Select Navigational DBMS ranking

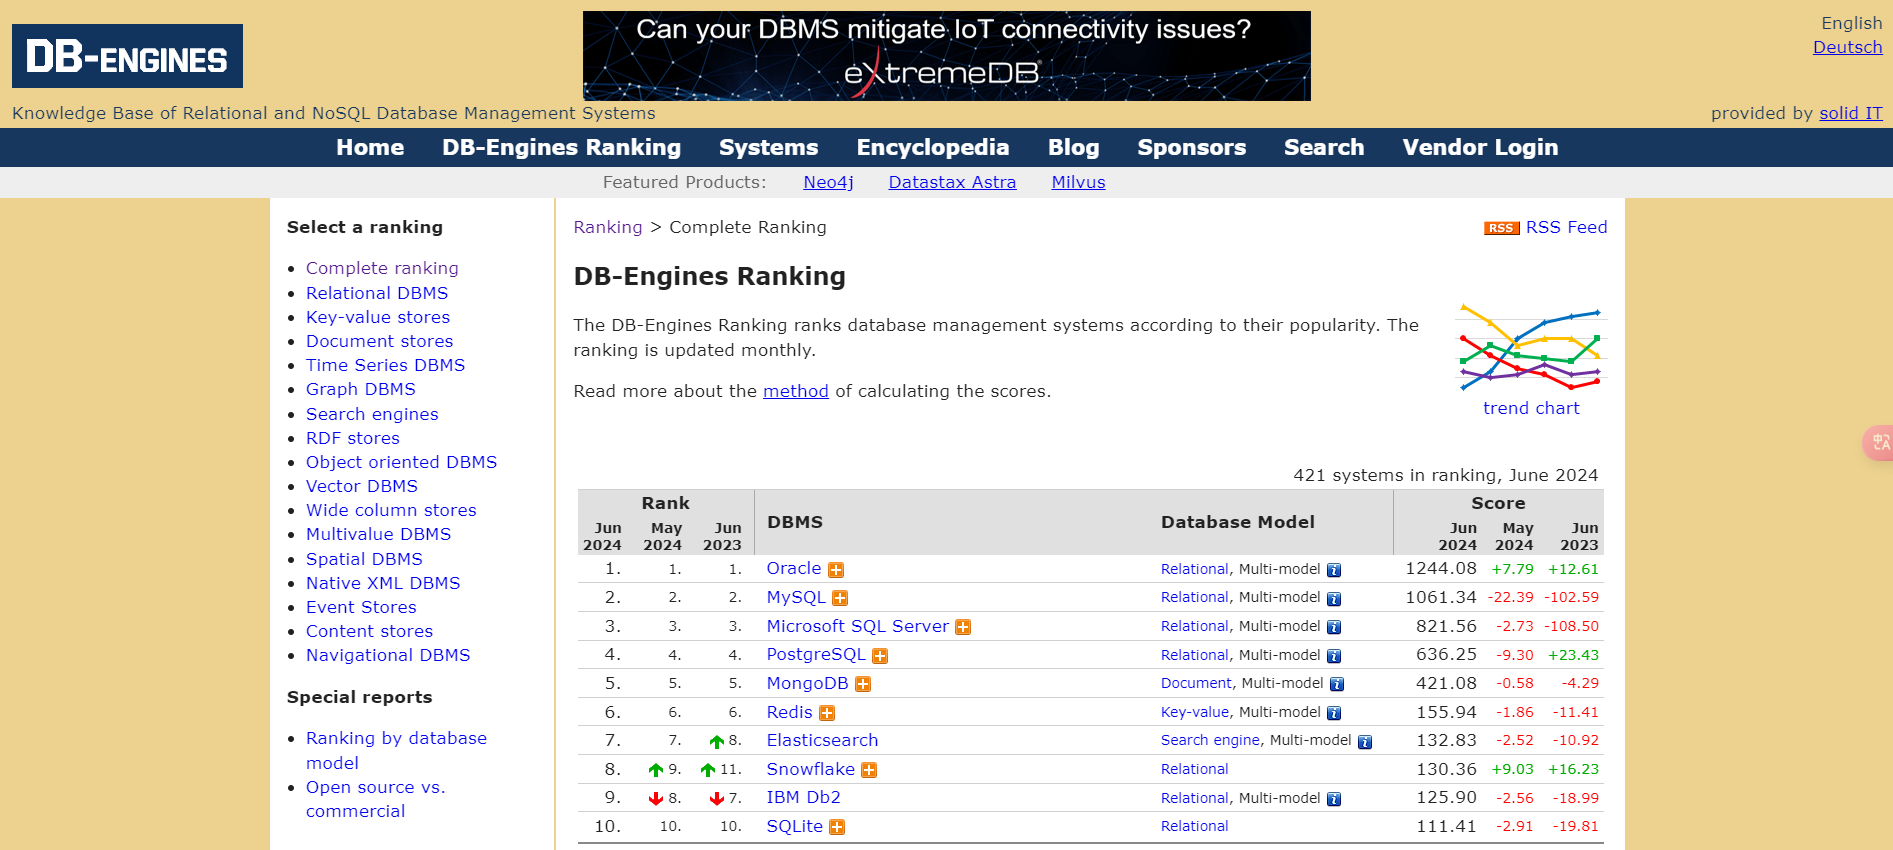pyautogui.click(x=388, y=655)
